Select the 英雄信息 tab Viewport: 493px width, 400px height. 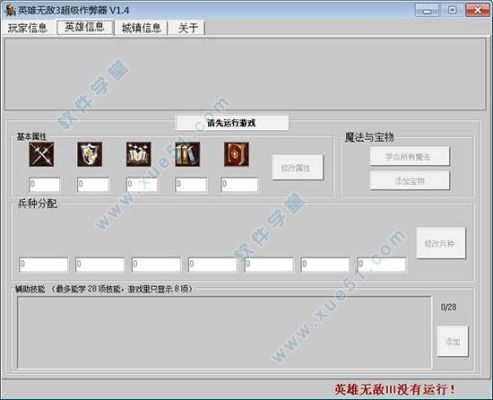tap(85, 27)
